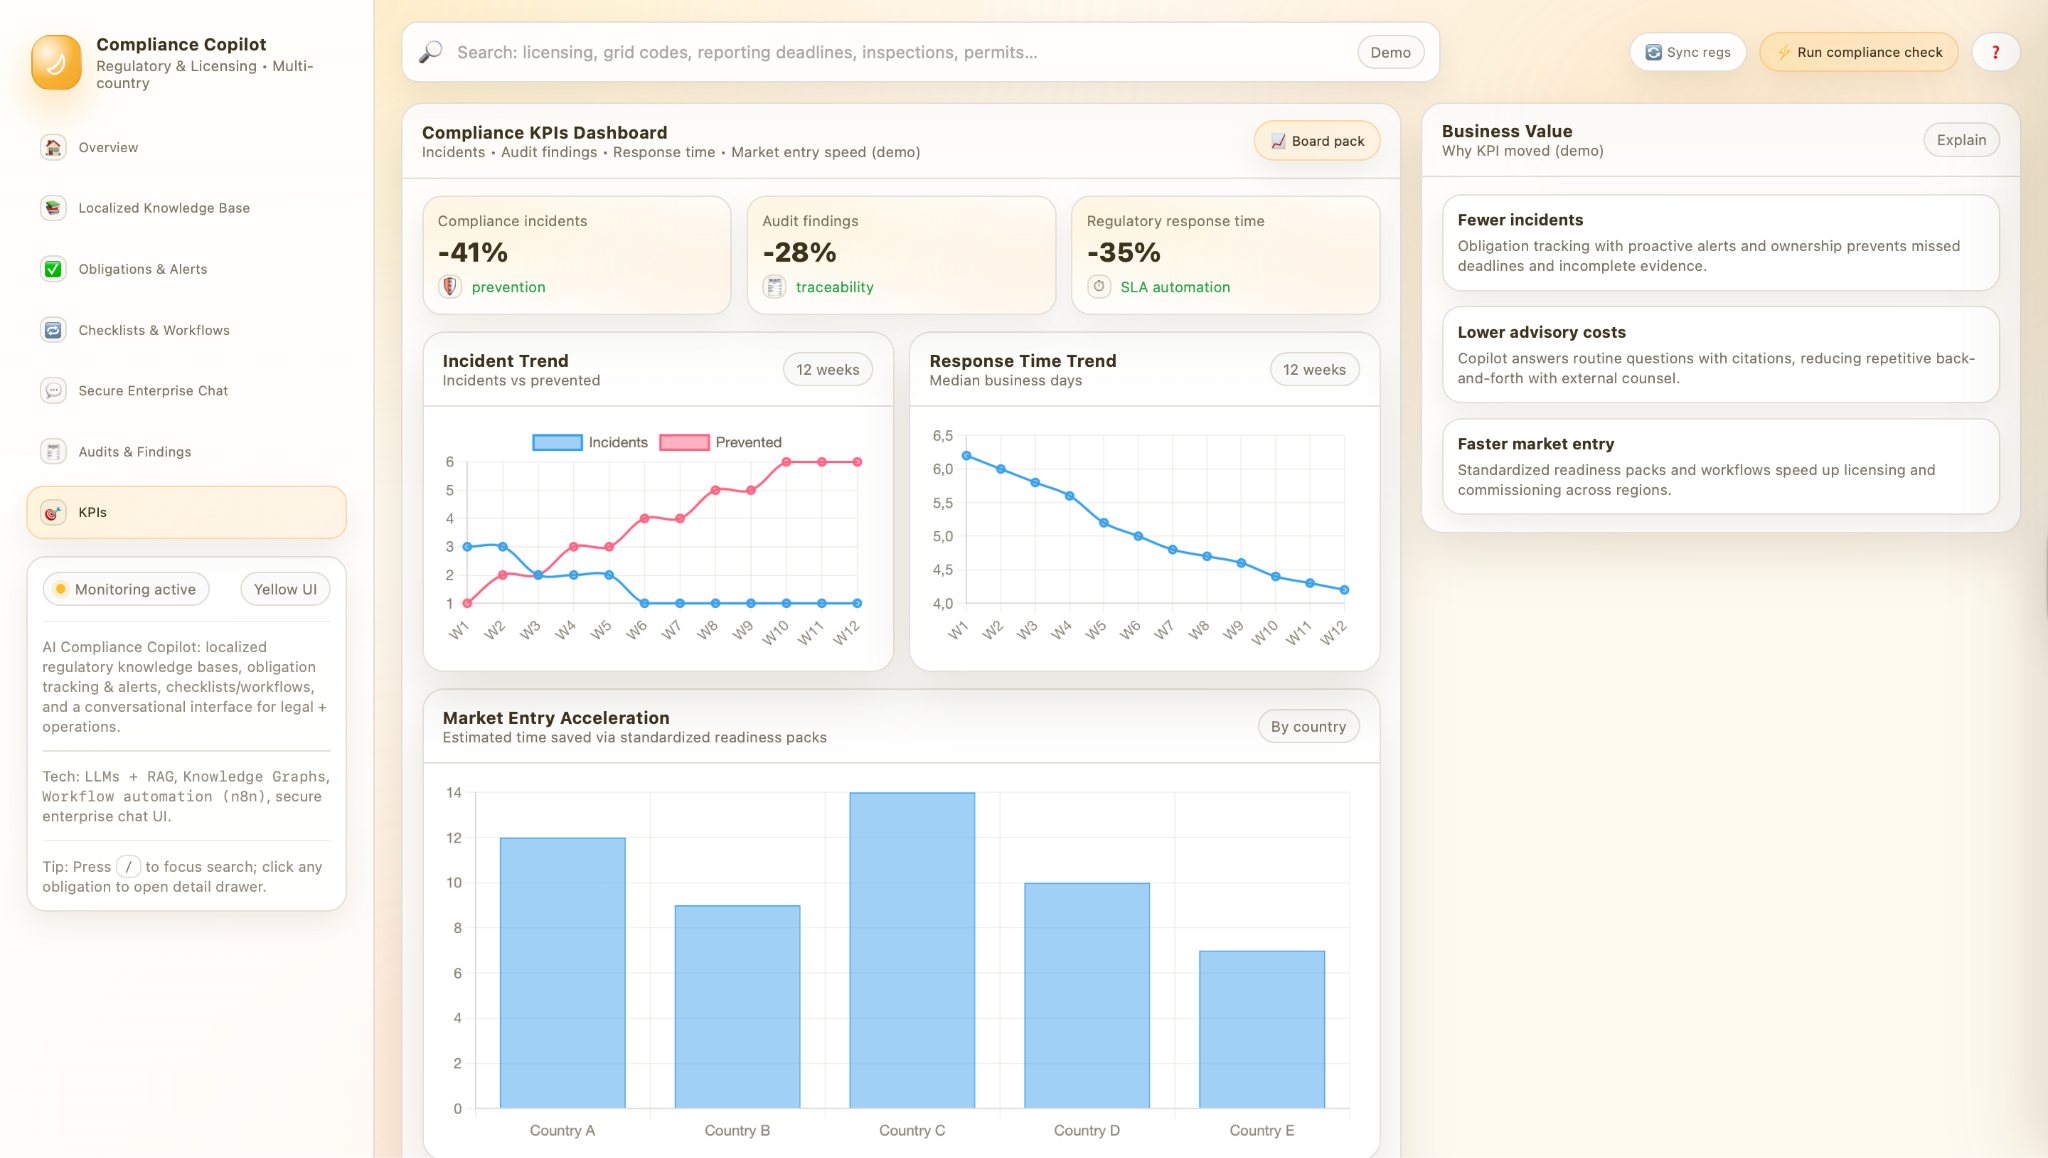Click the Compliance Copilot logo icon
The height and width of the screenshot is (1158, 2048).
(56, 62)
